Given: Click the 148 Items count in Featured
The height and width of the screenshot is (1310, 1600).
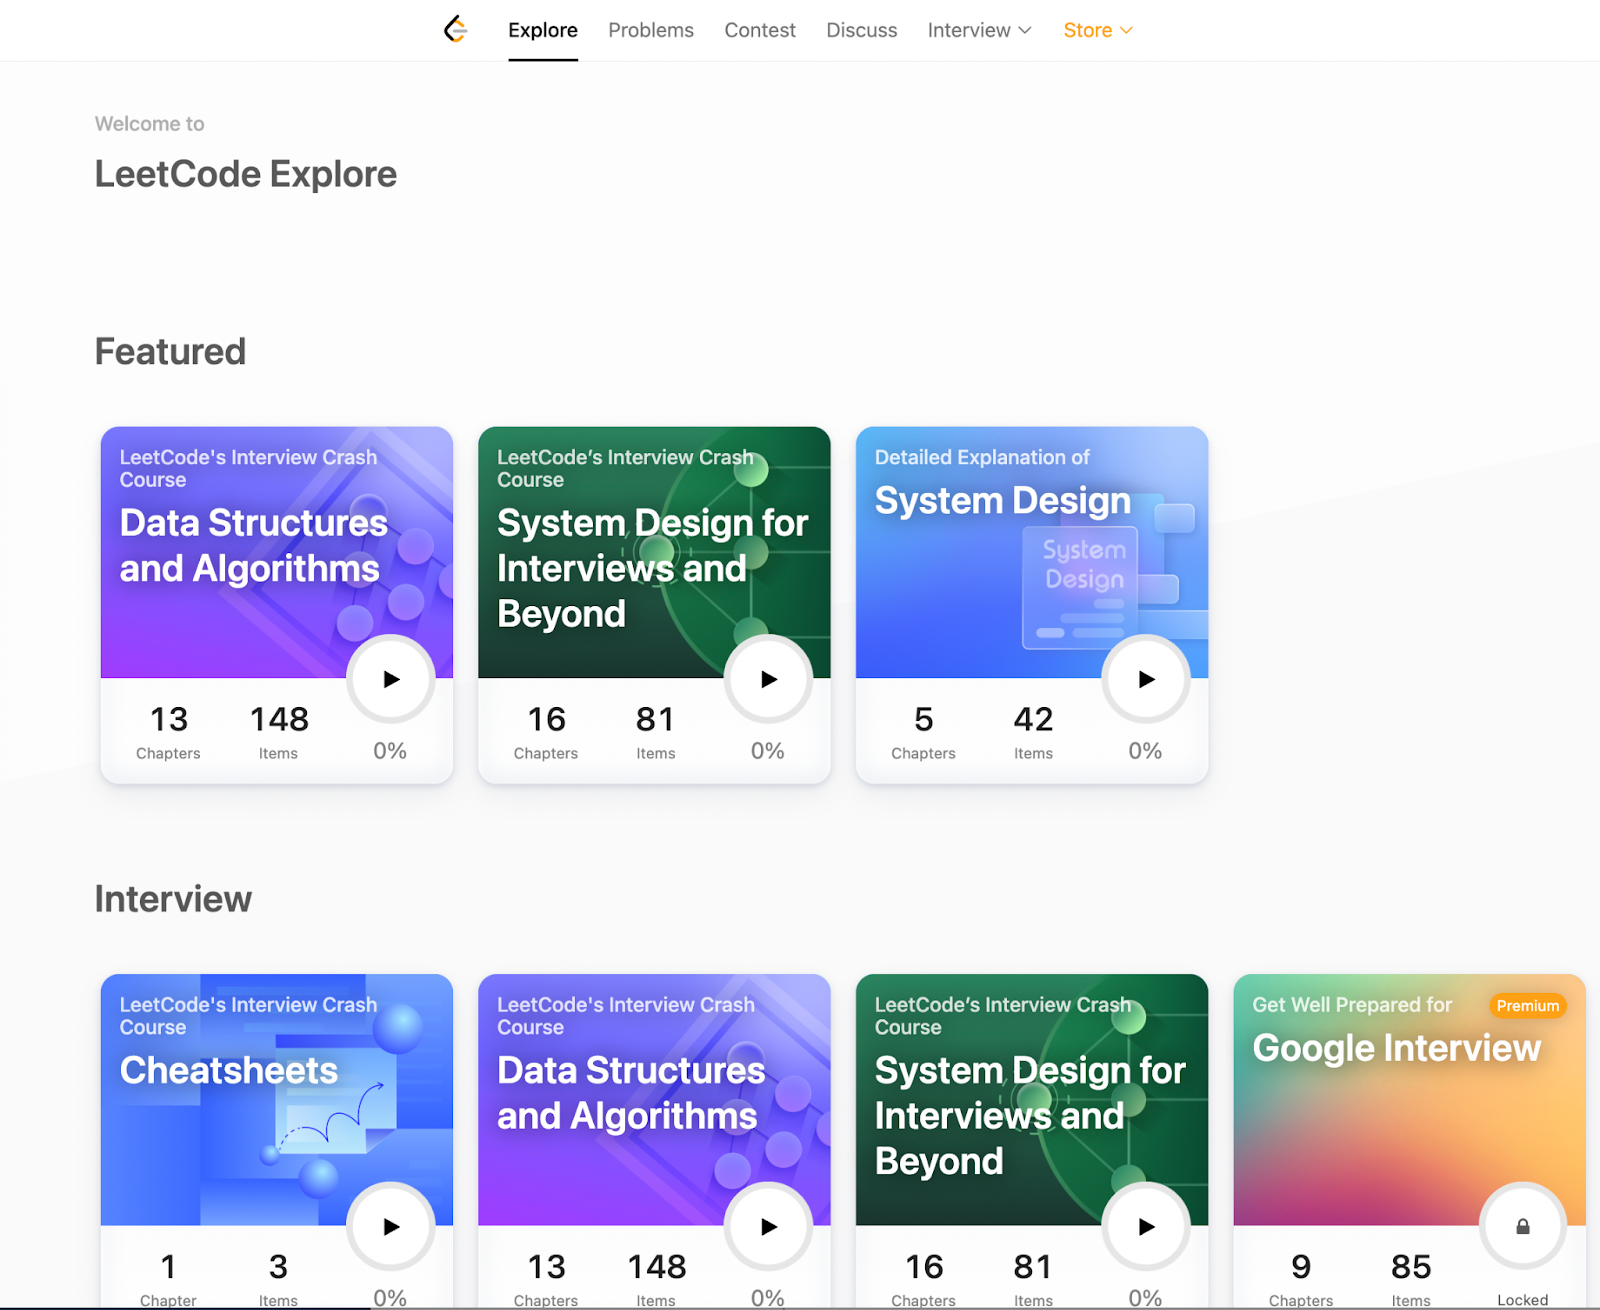Looking at the screenshot, I should tap(279, 731).
